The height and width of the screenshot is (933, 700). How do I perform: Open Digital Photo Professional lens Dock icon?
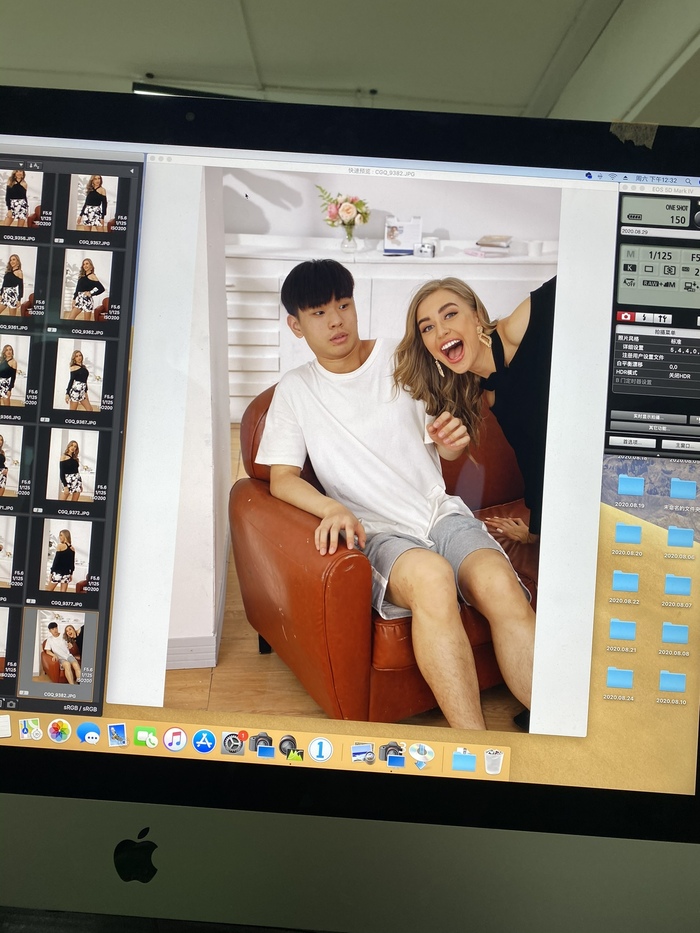pos(291,747)
